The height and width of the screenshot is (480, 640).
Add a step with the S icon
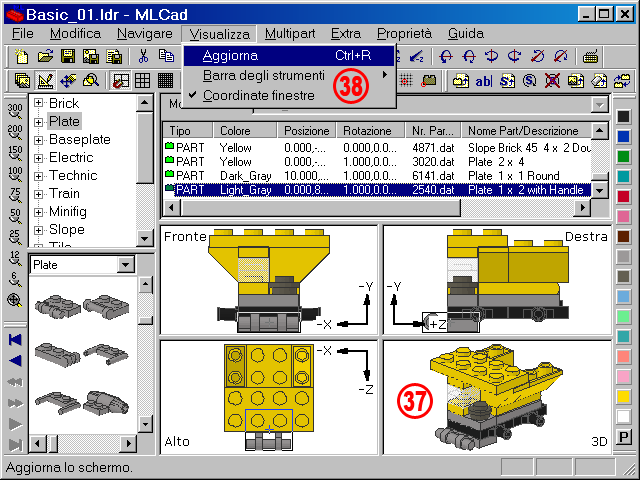click(507, 80)
